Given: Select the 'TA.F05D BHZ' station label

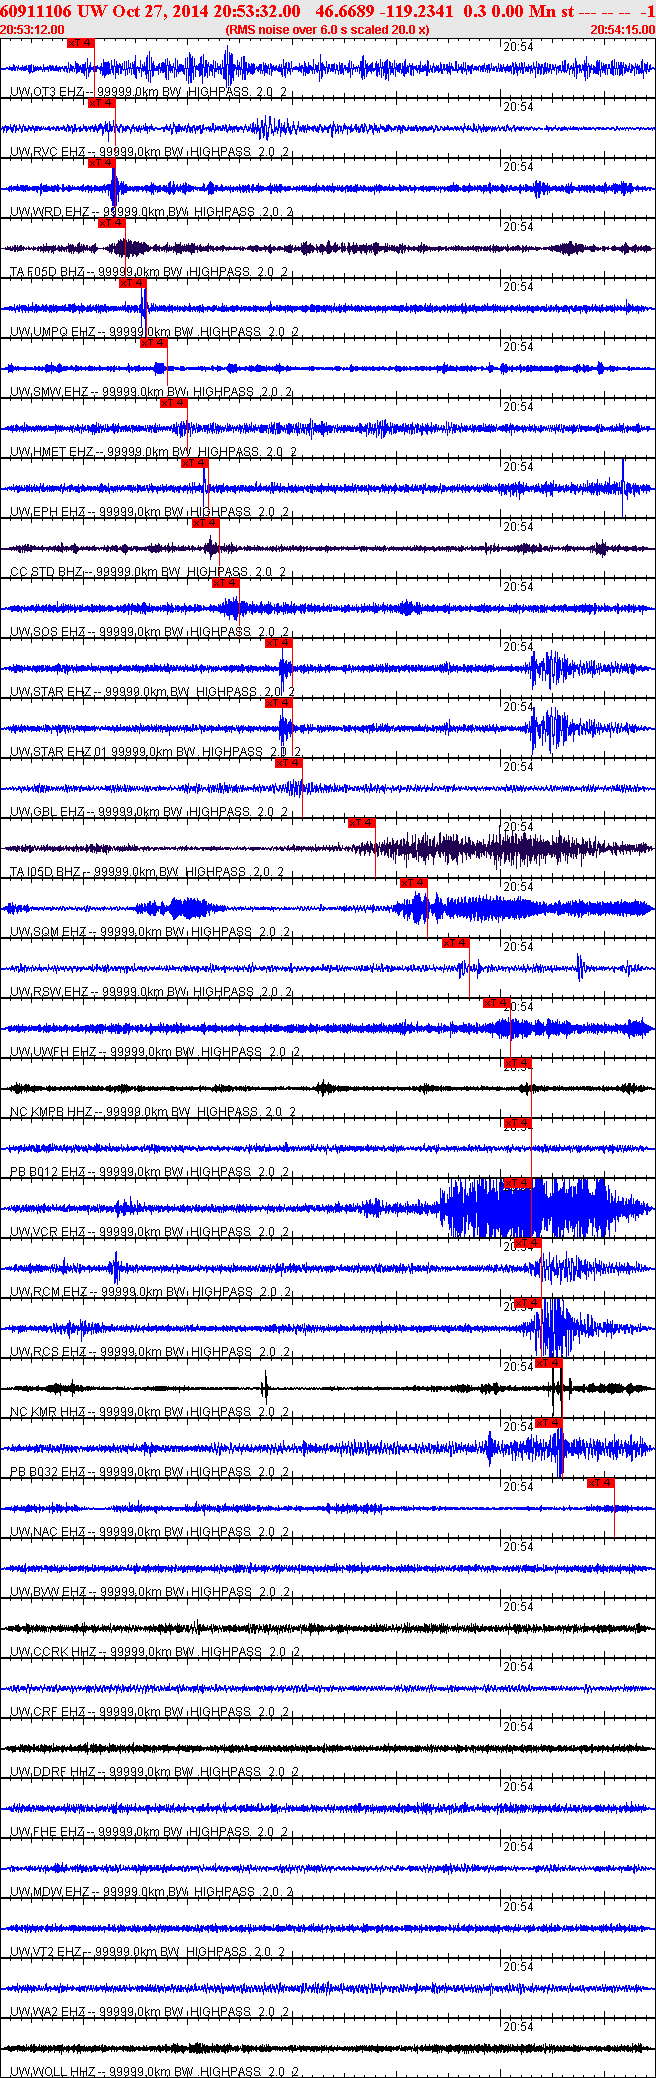Looking at the screenshot, I should 48,272.
